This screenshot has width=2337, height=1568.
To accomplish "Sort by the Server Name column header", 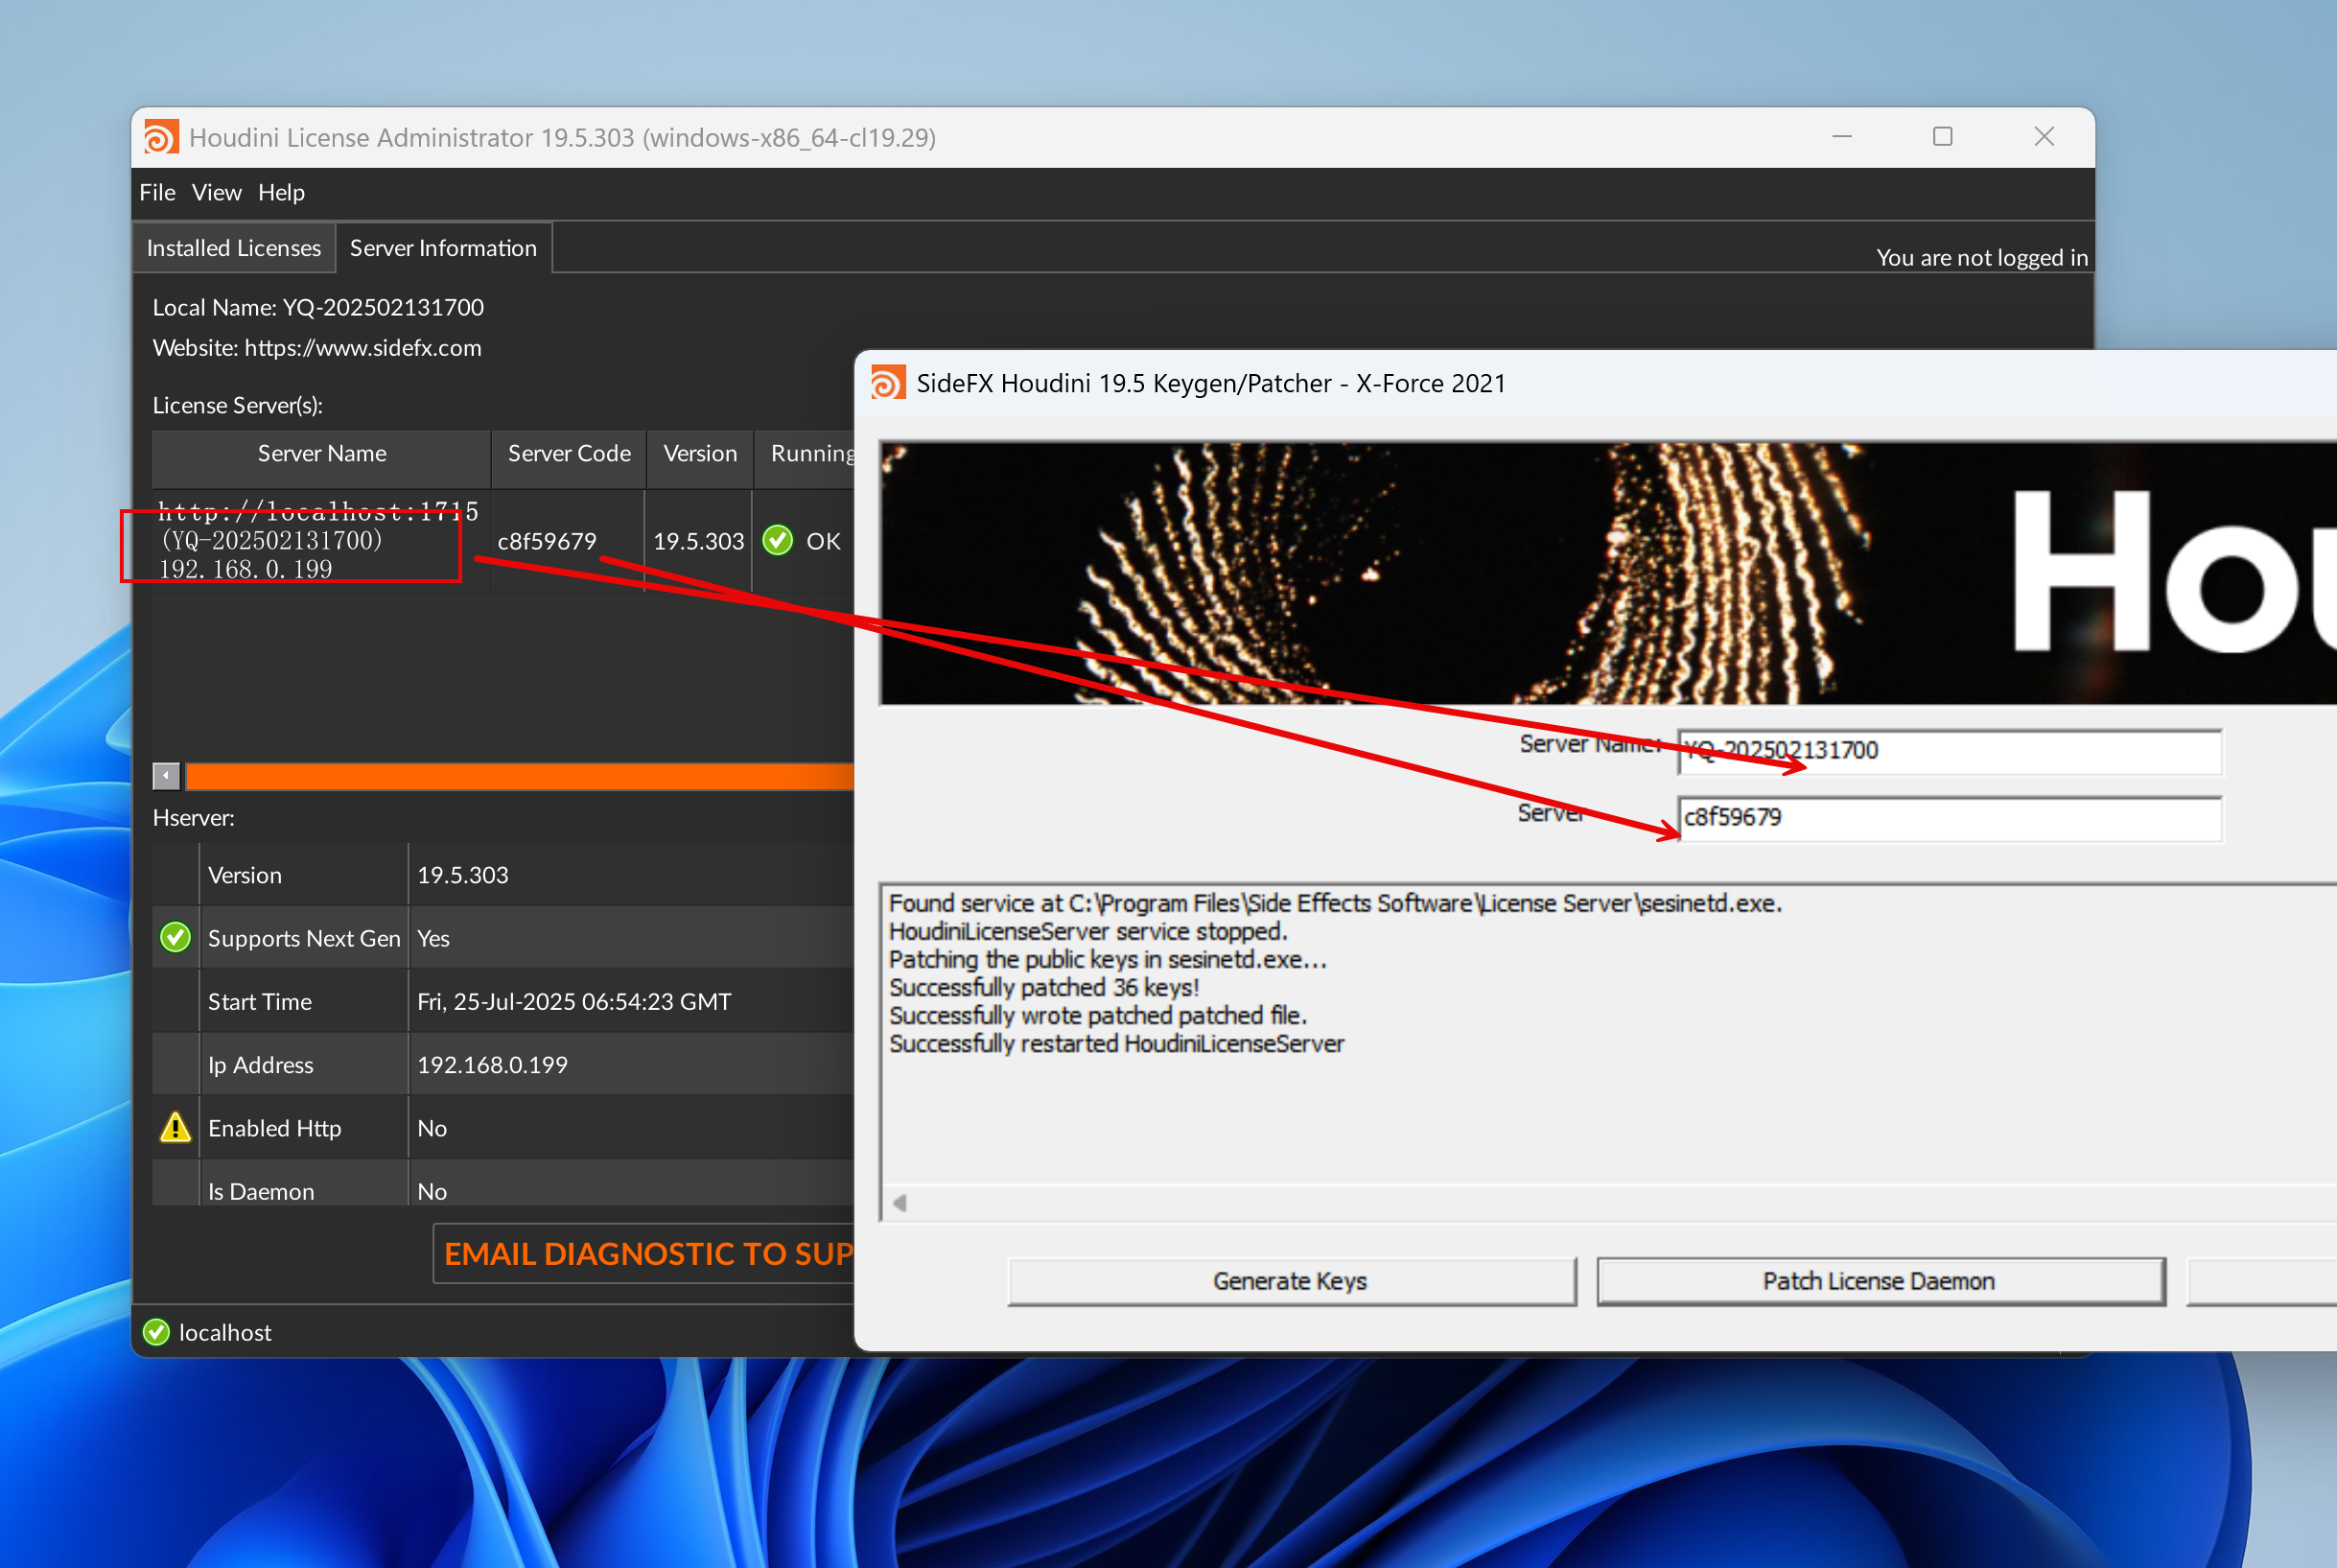I will tap(321, 454).
